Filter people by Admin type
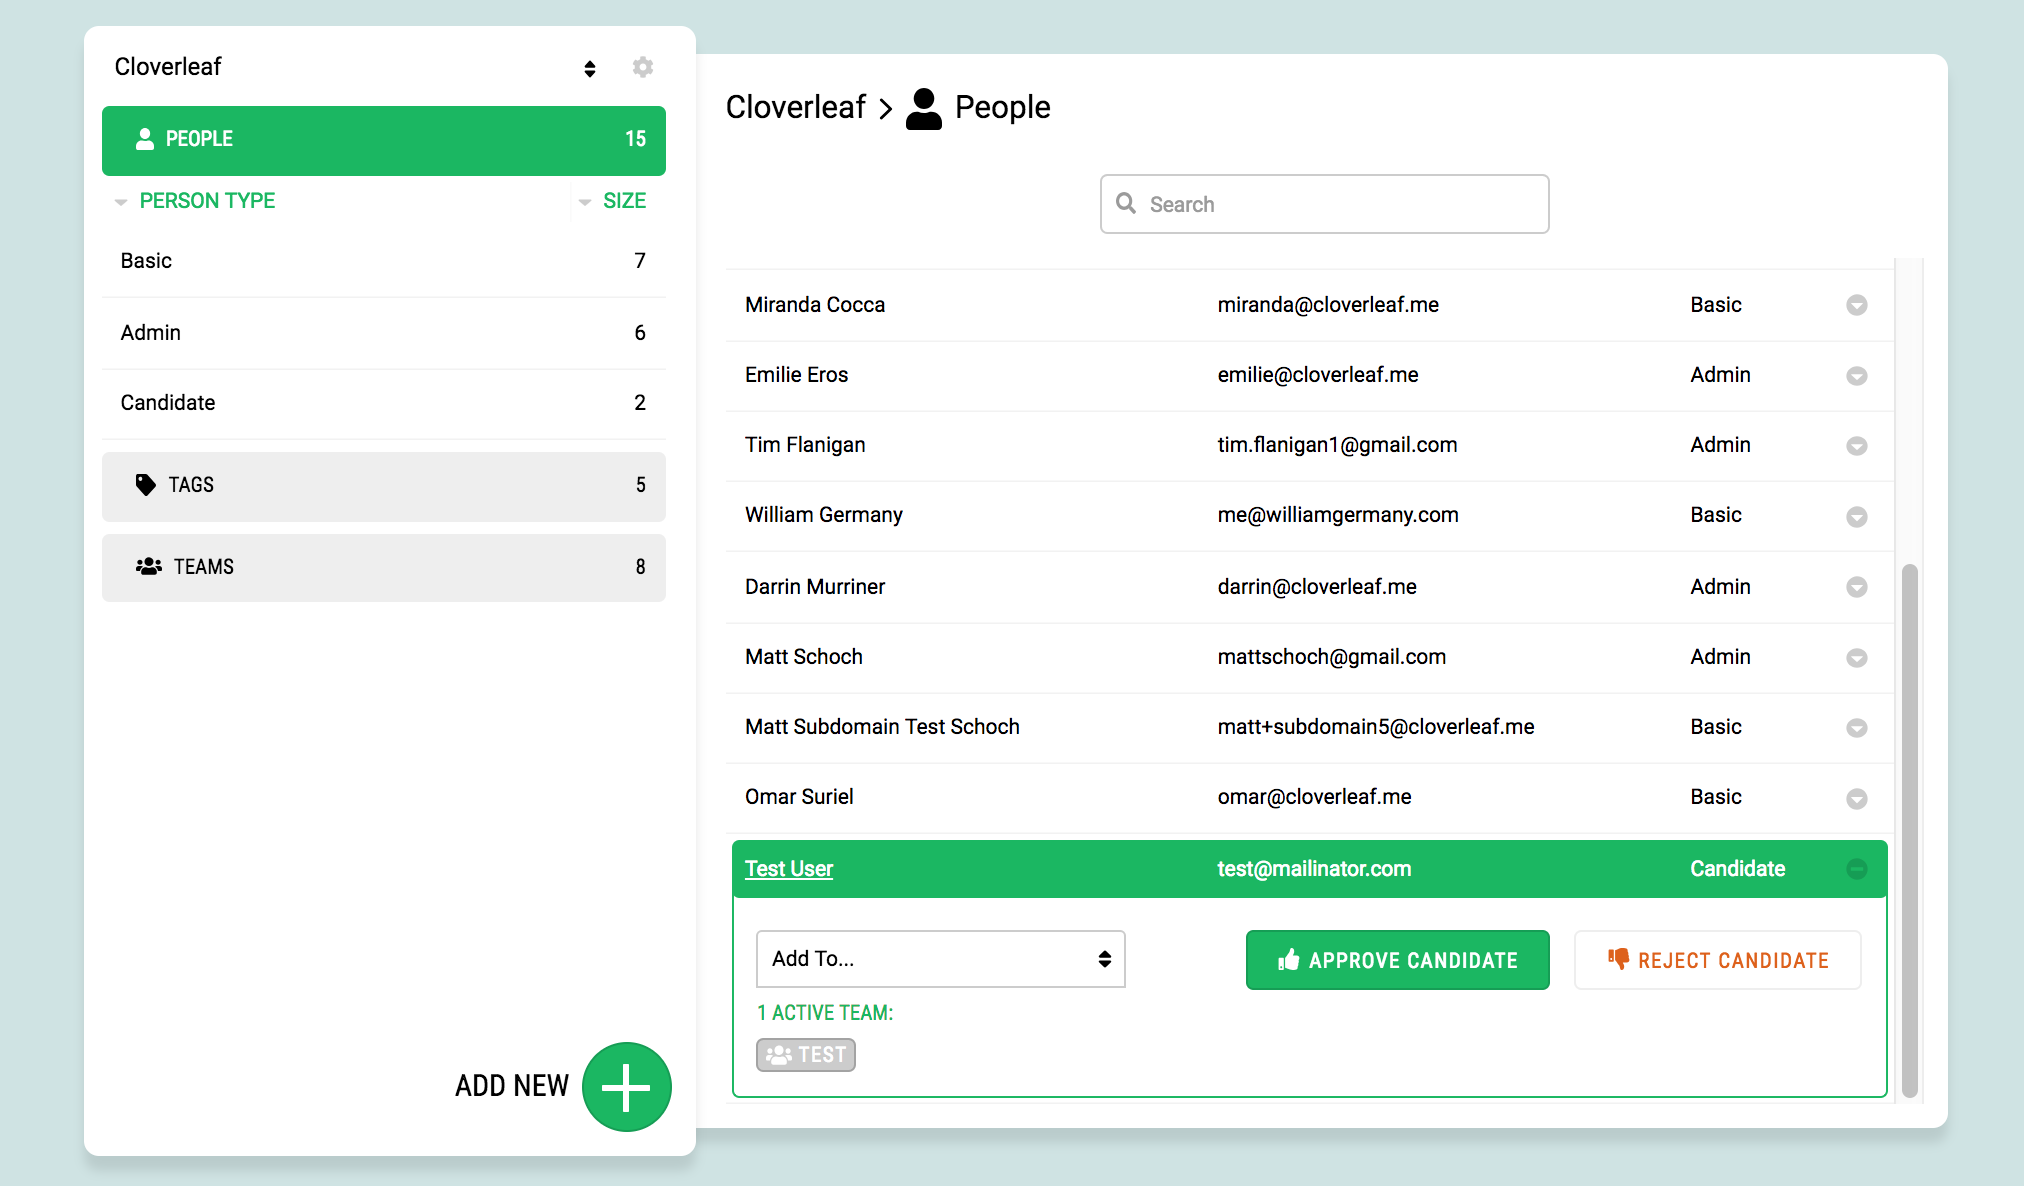Viewport: 2024px width, 1186px height. [384, 333]
